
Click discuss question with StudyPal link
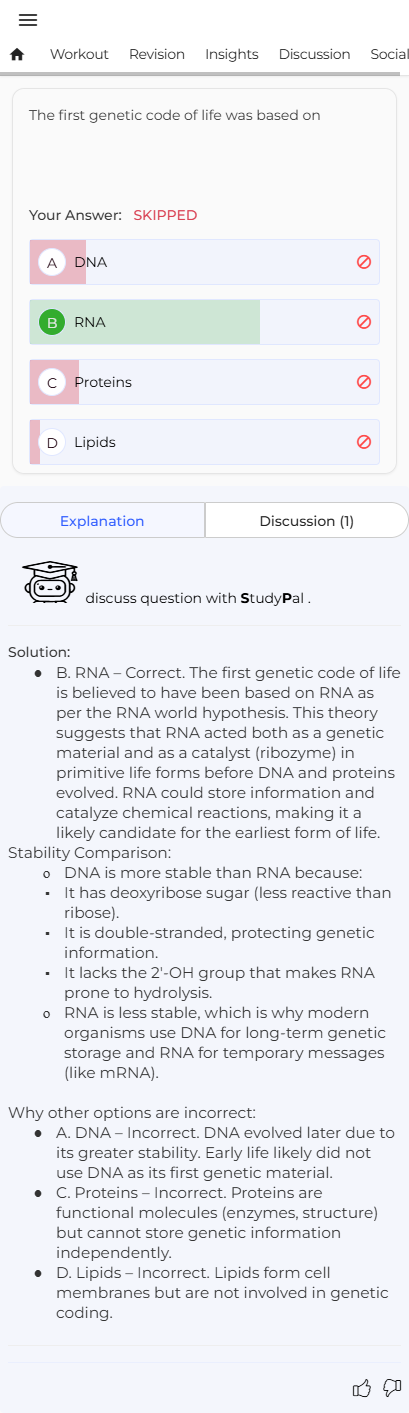[198, 598]
